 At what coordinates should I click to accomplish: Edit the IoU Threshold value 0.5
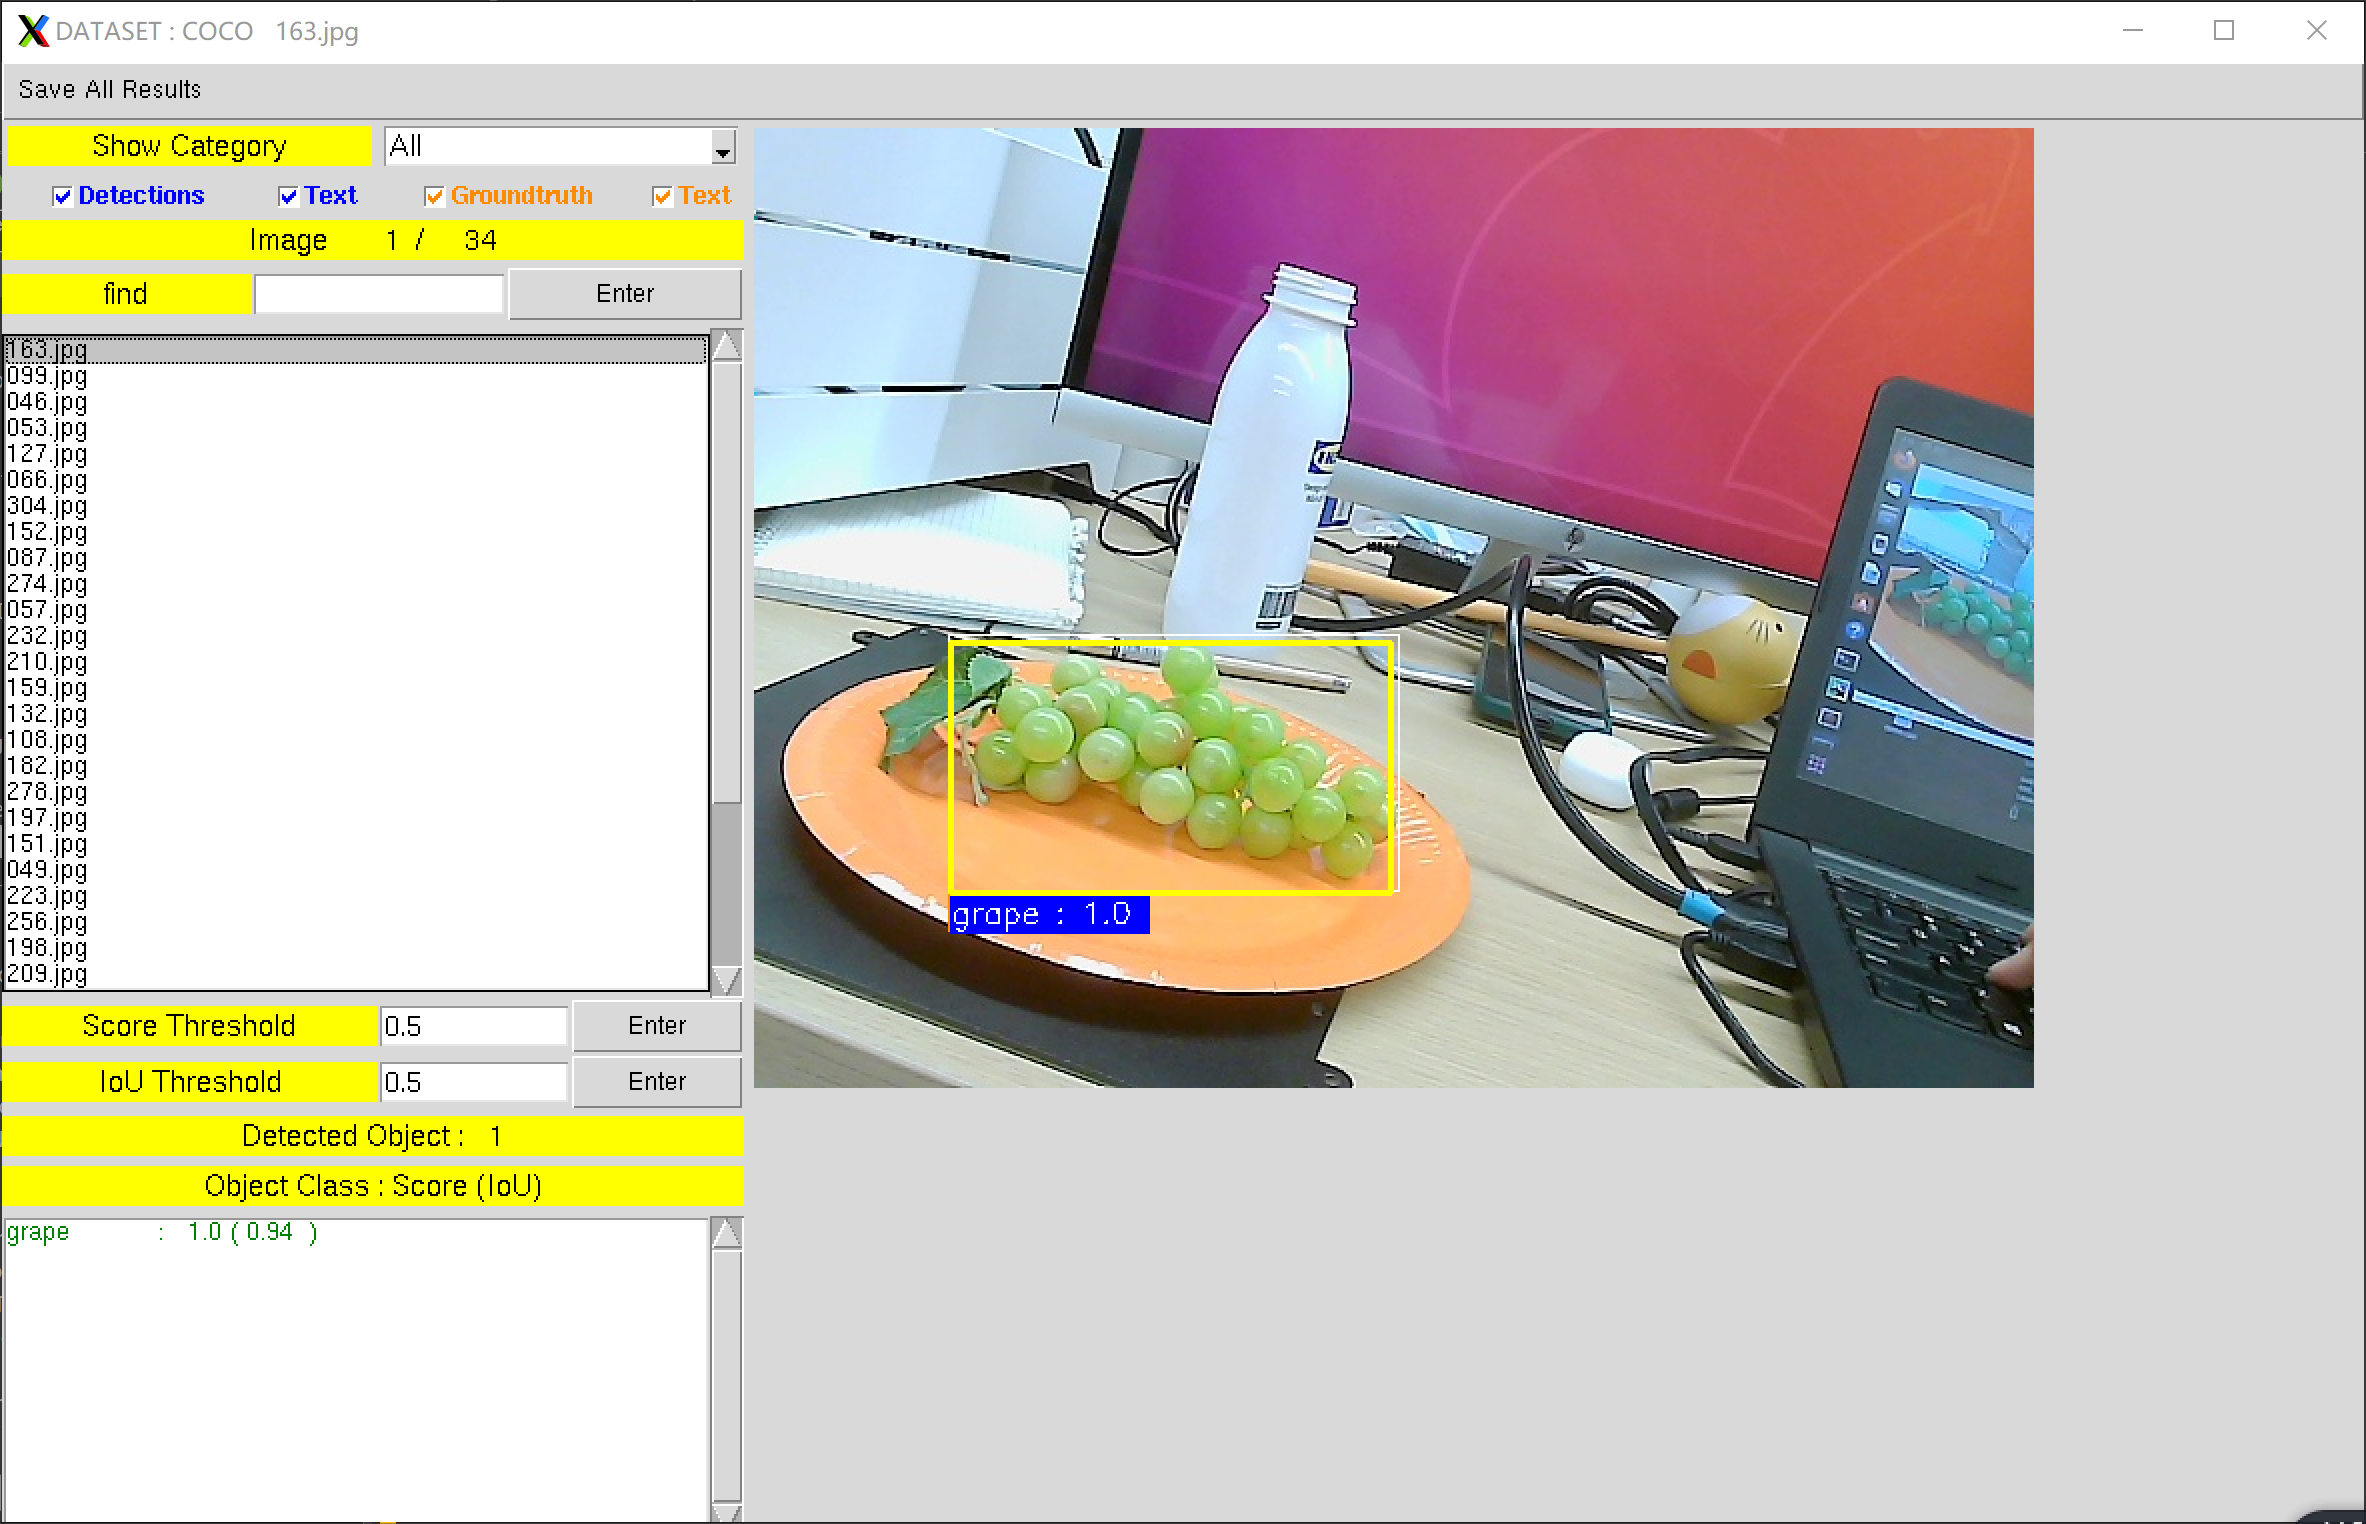tap(474, 1081)
